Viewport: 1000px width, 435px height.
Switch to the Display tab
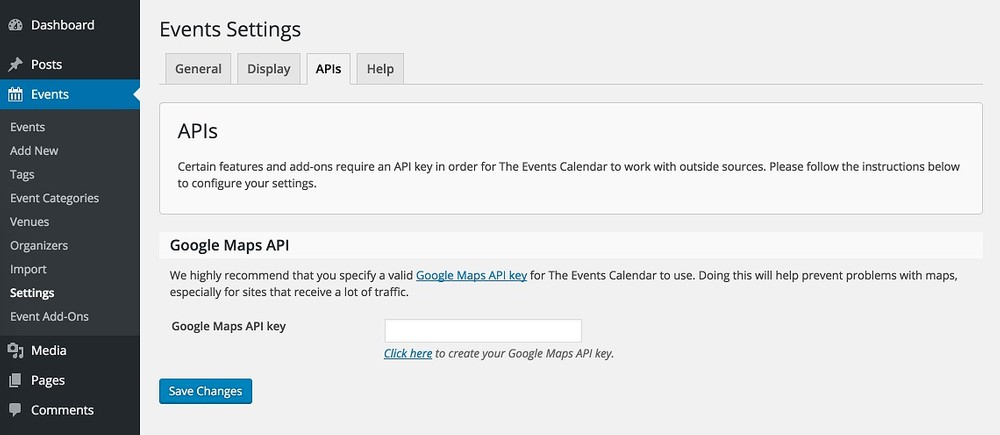268,69
